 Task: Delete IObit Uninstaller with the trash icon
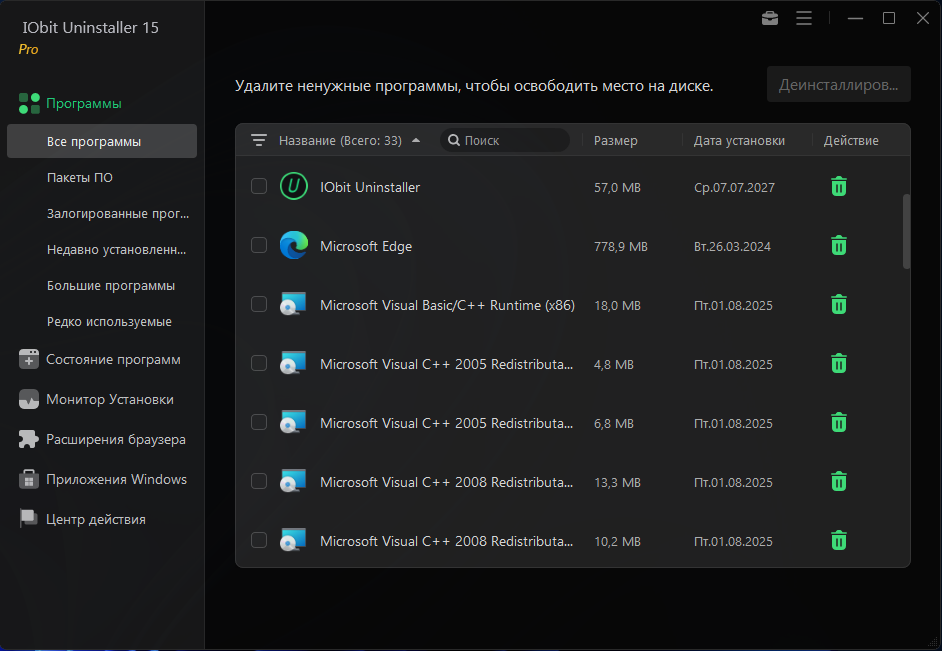[x=839, y=187]
